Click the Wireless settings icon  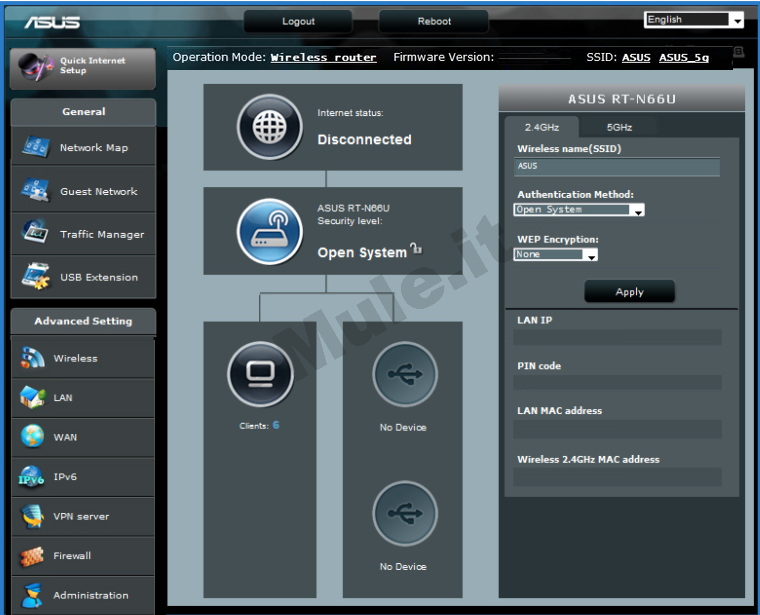click(32, 358)
